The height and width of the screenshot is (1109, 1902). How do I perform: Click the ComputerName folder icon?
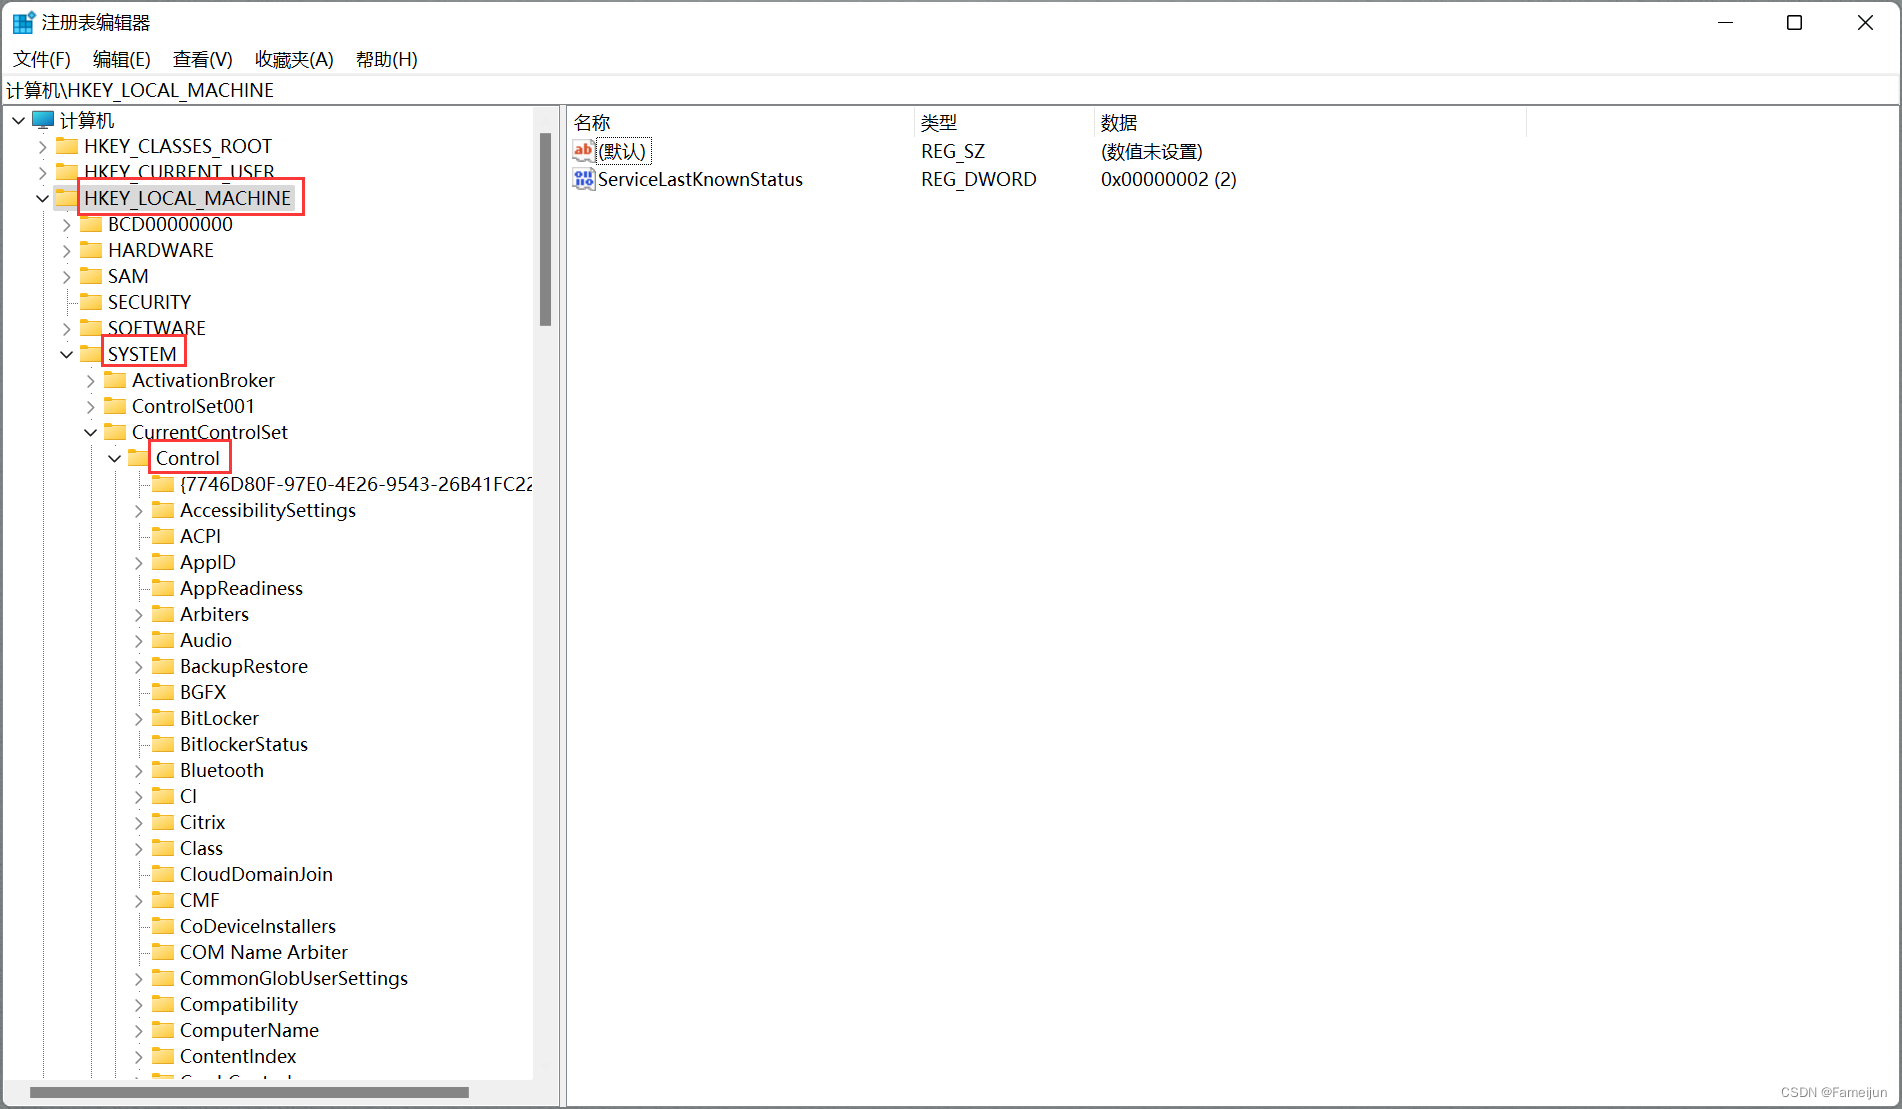tap(163, 1029)
